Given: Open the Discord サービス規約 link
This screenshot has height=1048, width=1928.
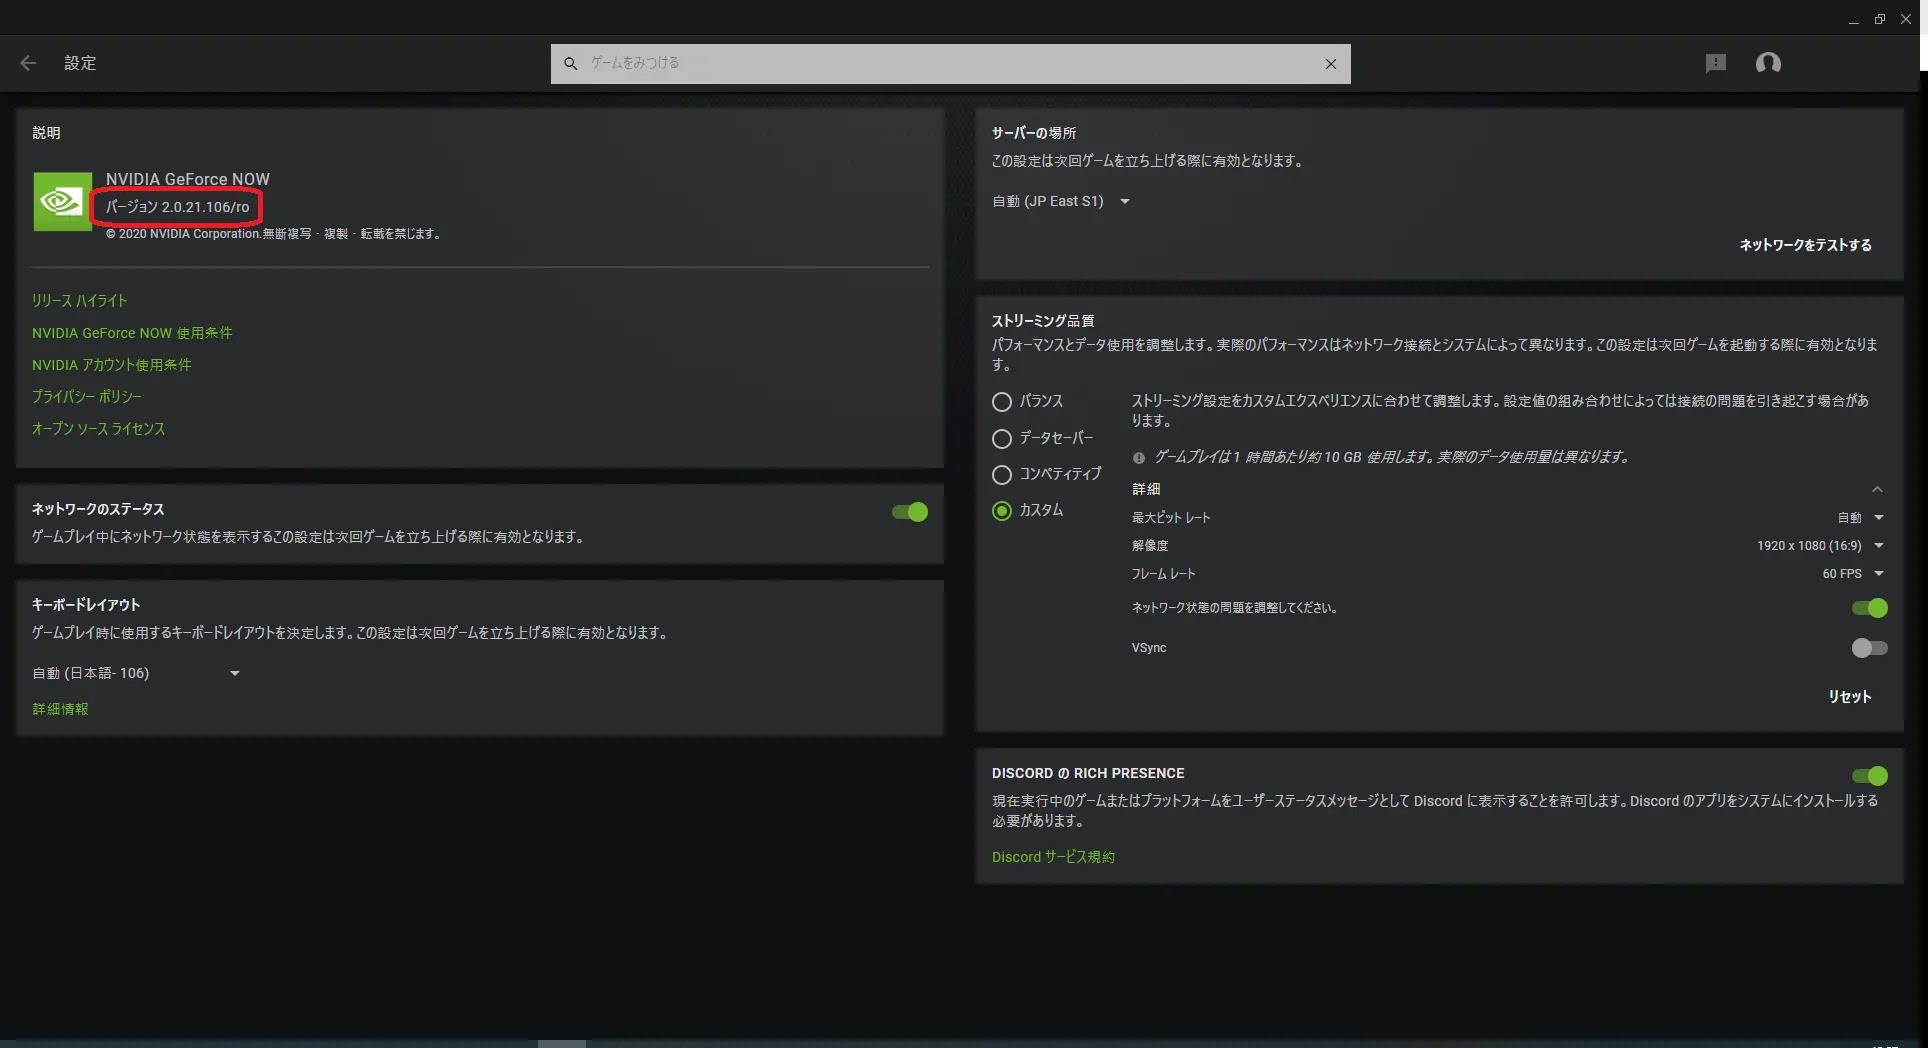Looking at the screenshot, I should point(1053,857).
